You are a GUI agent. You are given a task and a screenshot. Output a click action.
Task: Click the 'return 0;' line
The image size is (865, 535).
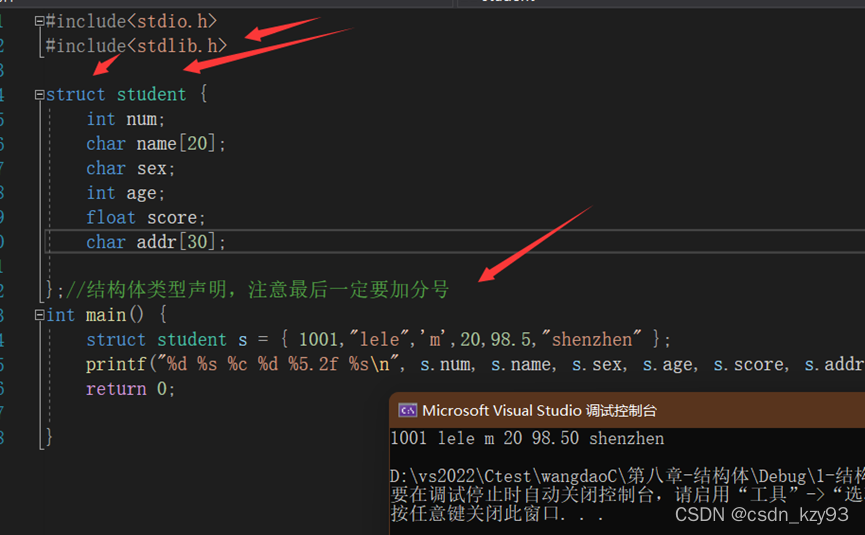(x=130, y=389)
